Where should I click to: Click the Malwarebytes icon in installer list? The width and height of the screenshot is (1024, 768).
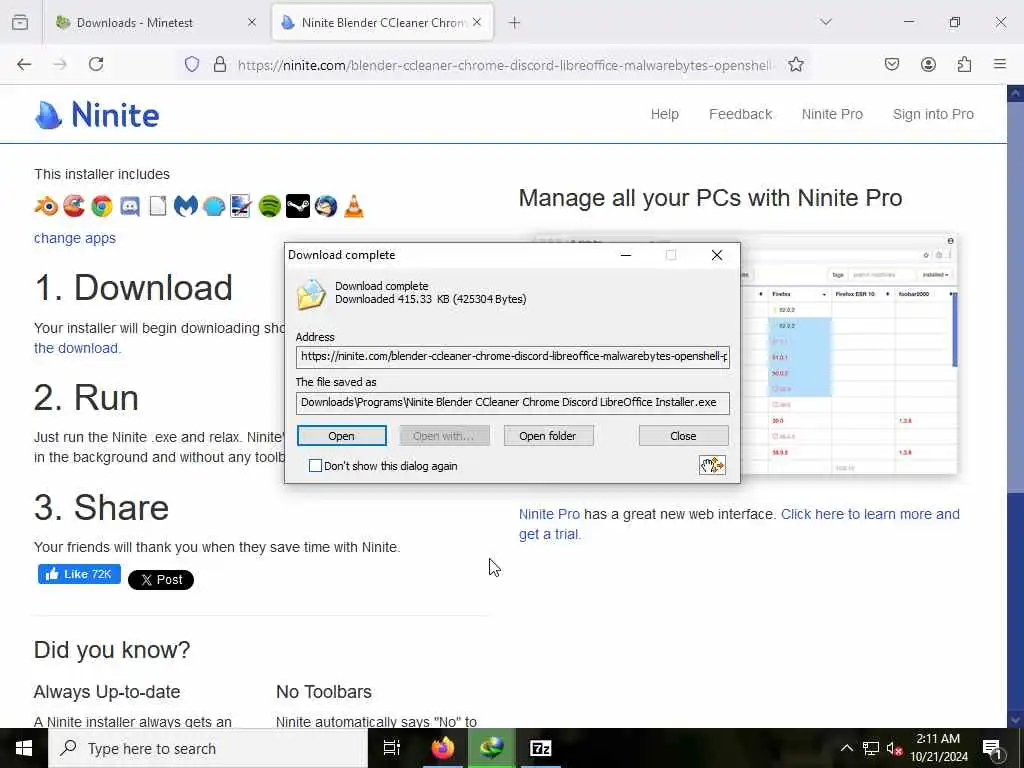185,206
